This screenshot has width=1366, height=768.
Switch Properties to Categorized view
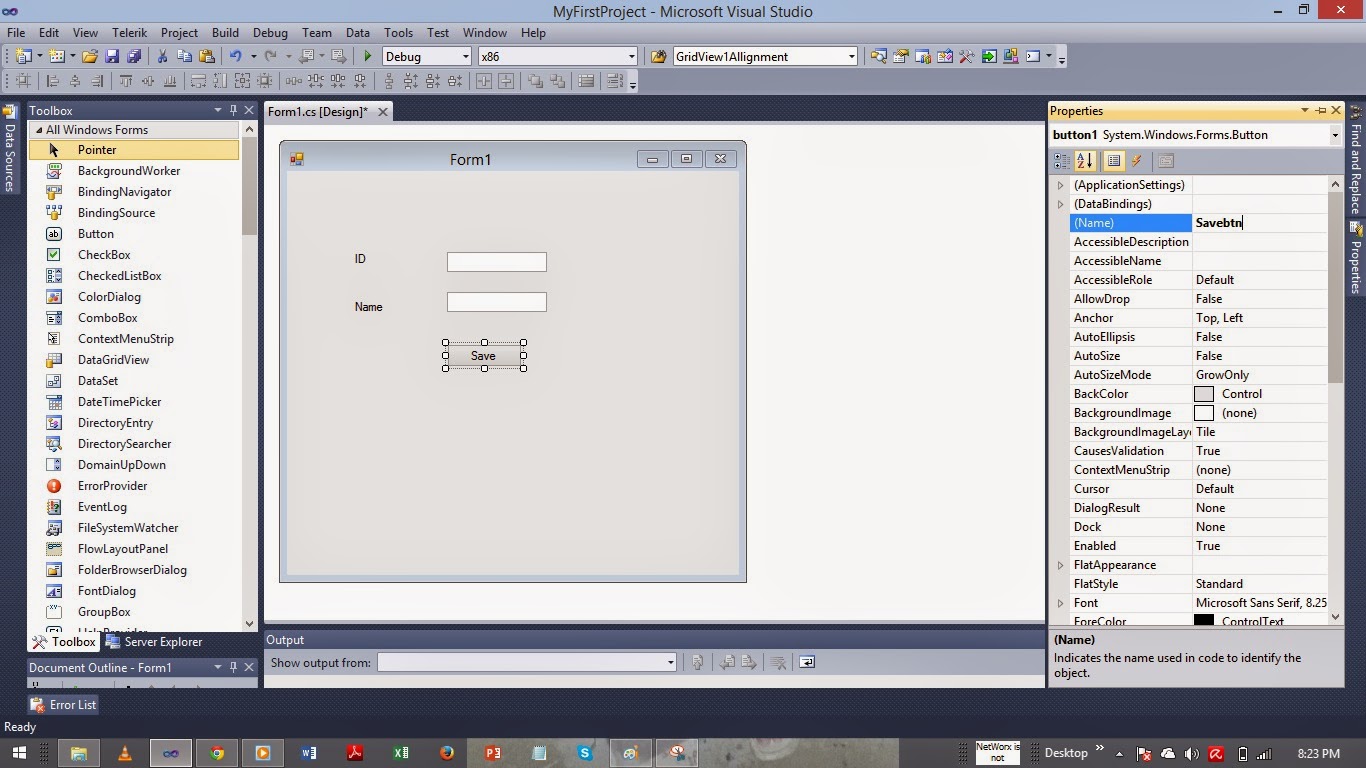pyautogui.click(x=1063, y=161)
